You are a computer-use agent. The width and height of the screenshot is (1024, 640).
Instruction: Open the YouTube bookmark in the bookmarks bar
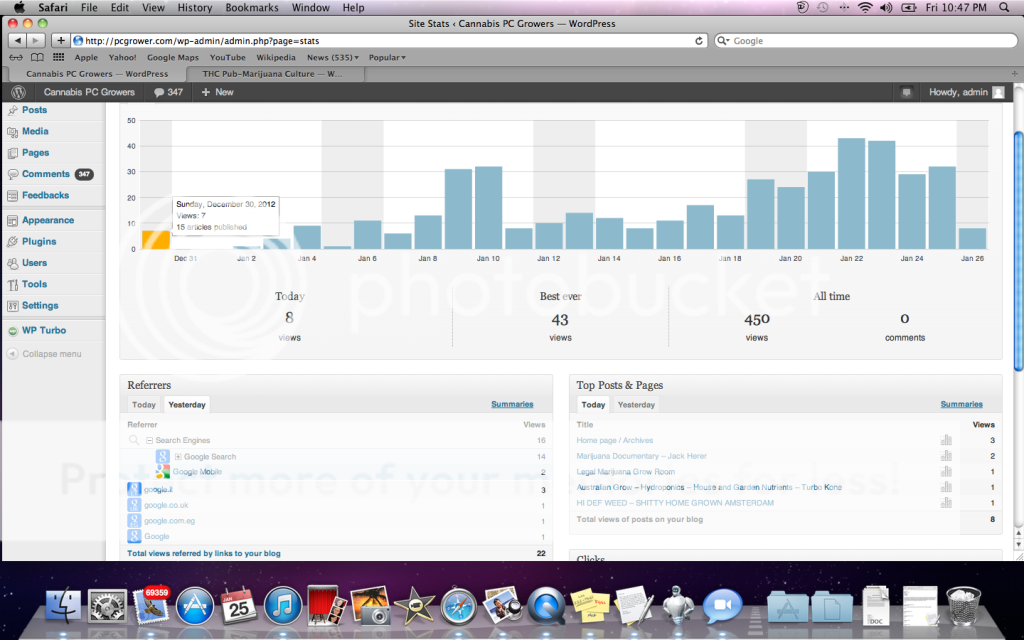(227, 57)
